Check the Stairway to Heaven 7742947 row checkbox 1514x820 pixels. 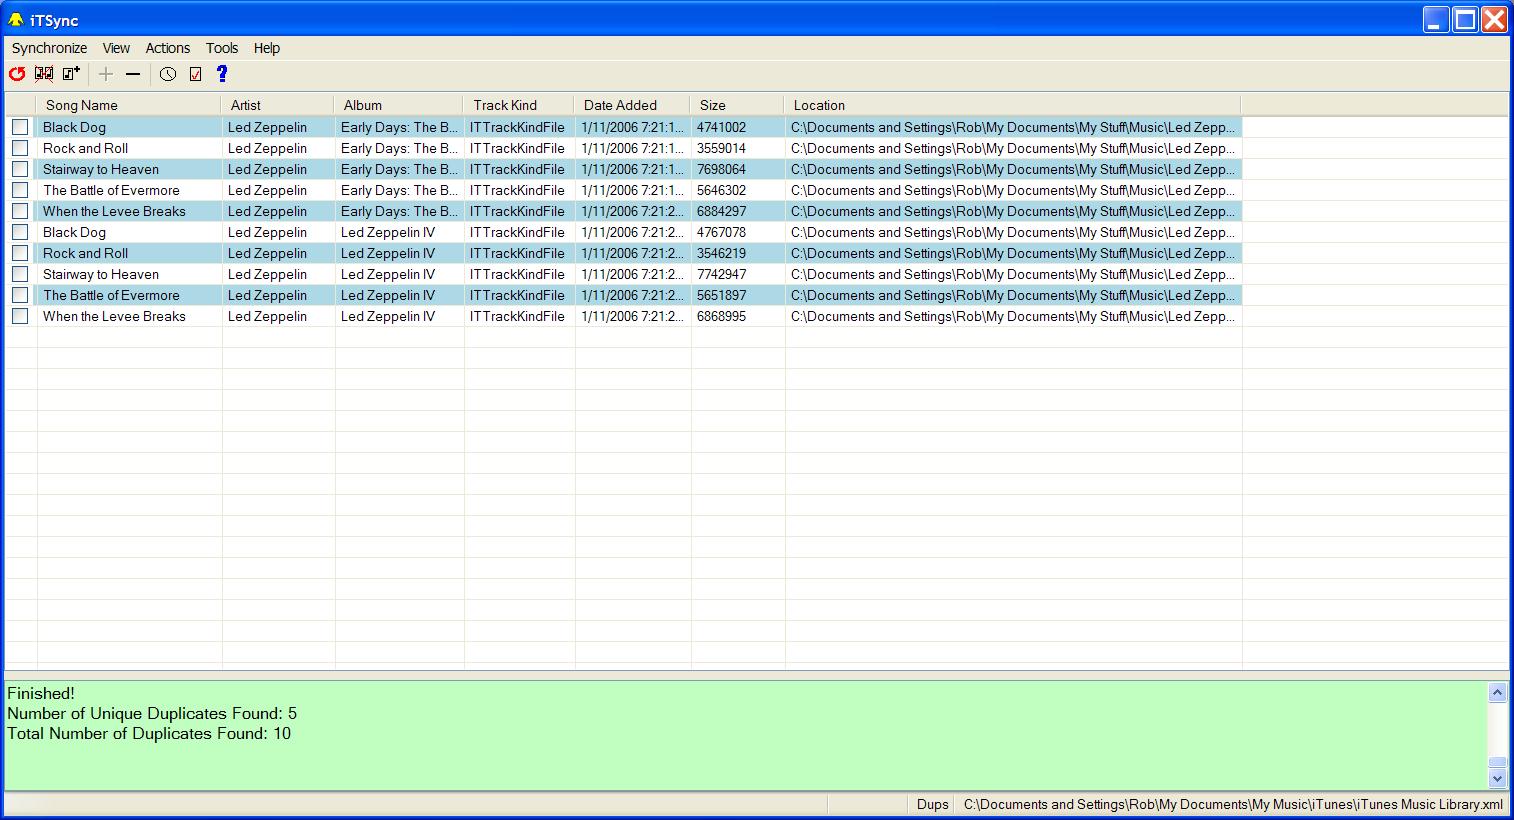click(x=20, y=274)
